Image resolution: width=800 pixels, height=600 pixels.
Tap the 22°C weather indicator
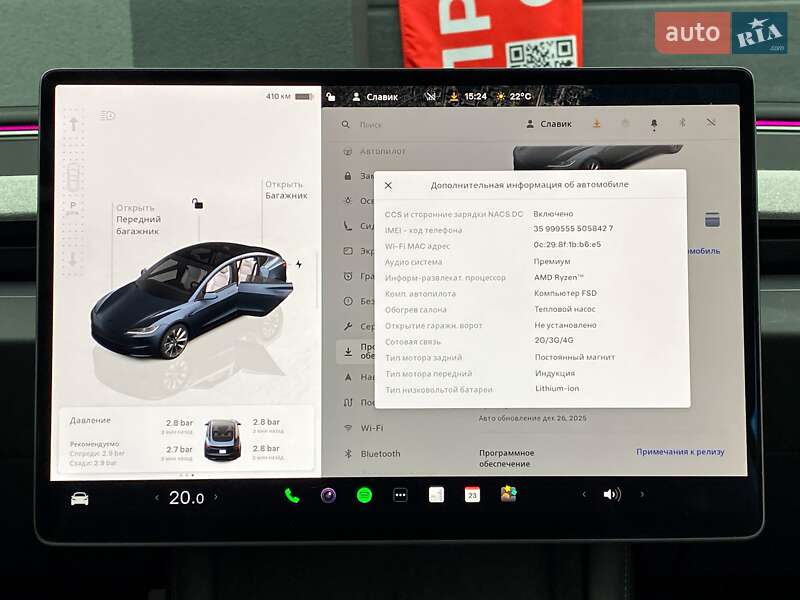tap(514, 96)
